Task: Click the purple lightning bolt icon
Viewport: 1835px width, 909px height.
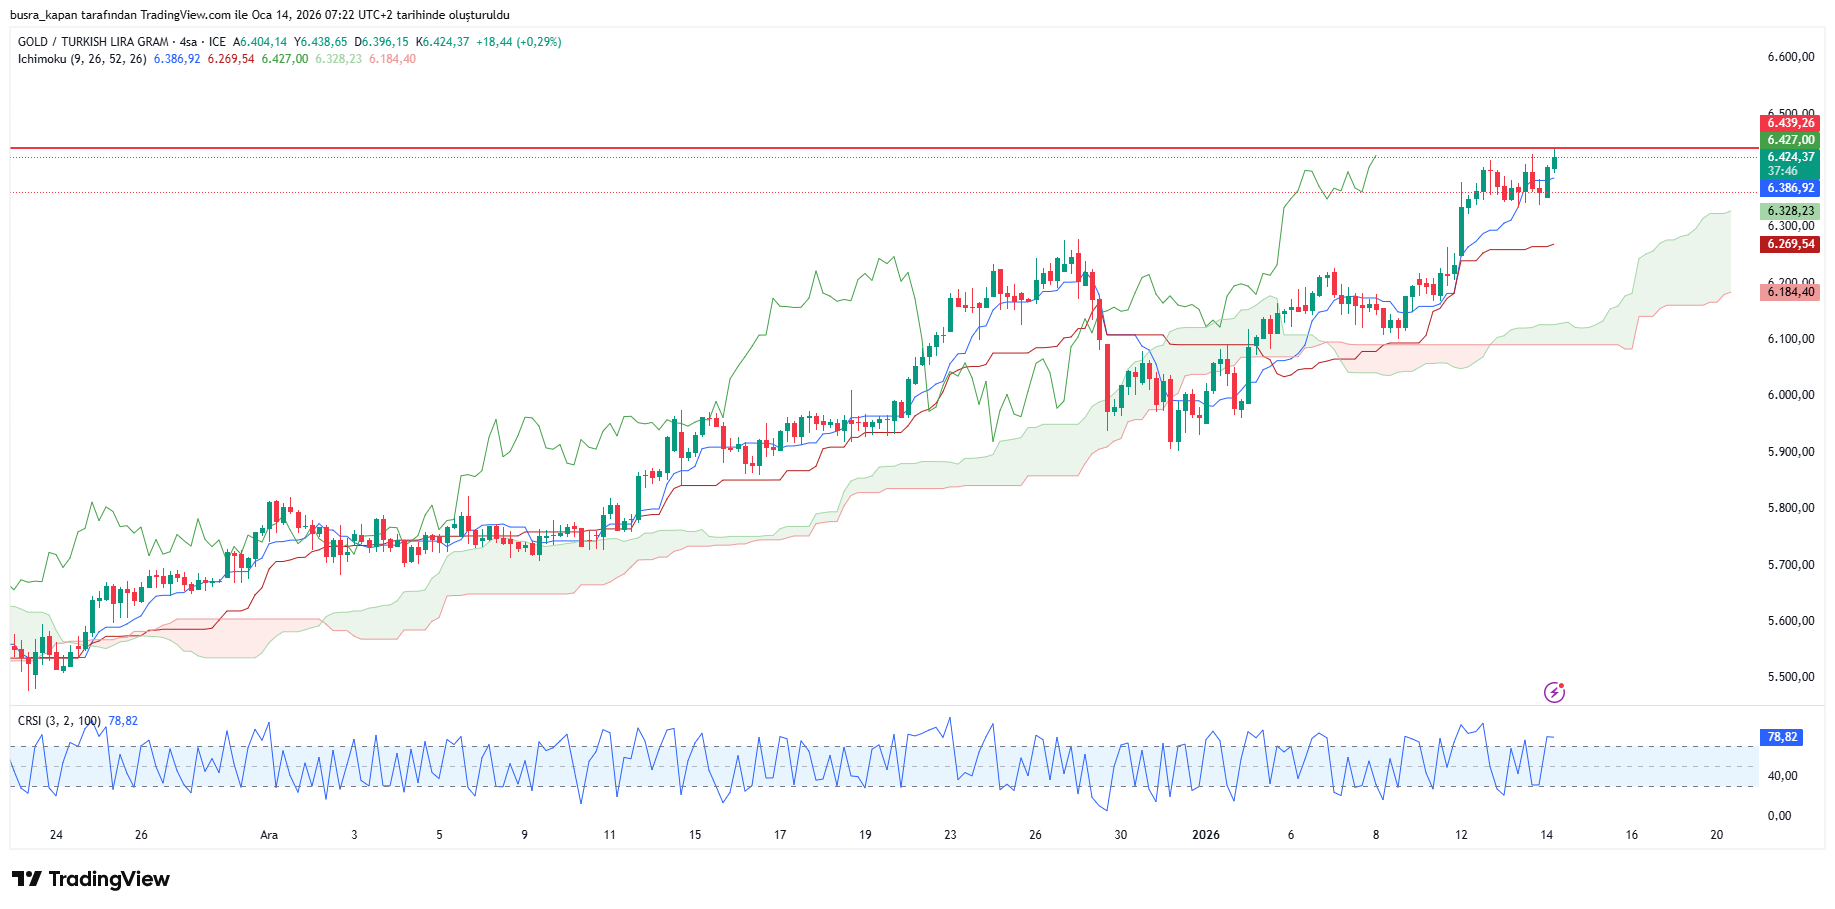Action: pyautogui.click(x=1554, y=692)
